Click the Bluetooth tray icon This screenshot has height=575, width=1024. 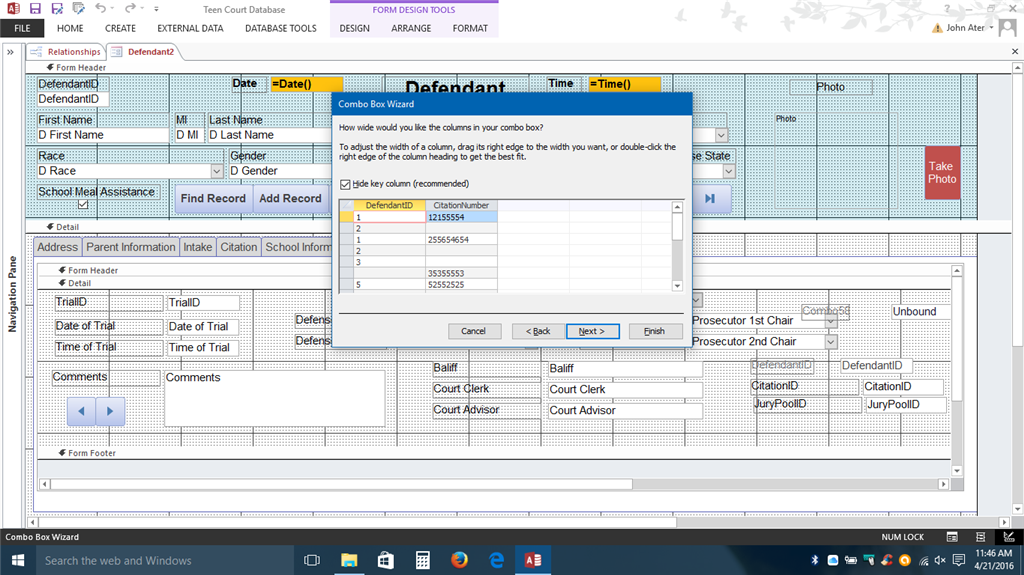click(x=814, y=560)
